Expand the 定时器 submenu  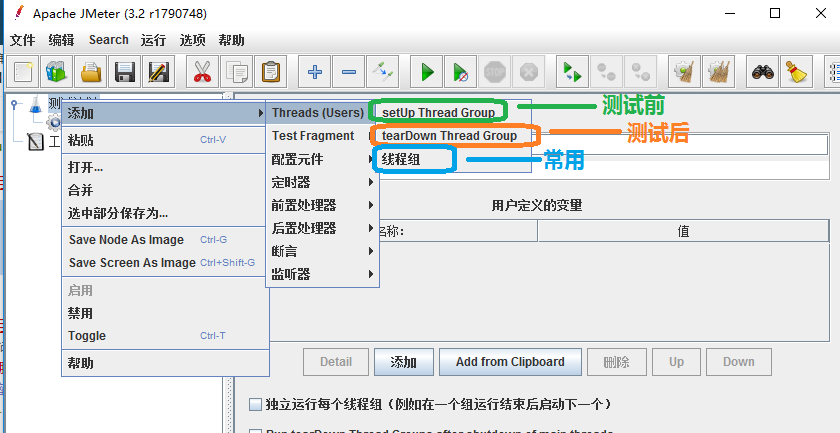tap(322, 183)
